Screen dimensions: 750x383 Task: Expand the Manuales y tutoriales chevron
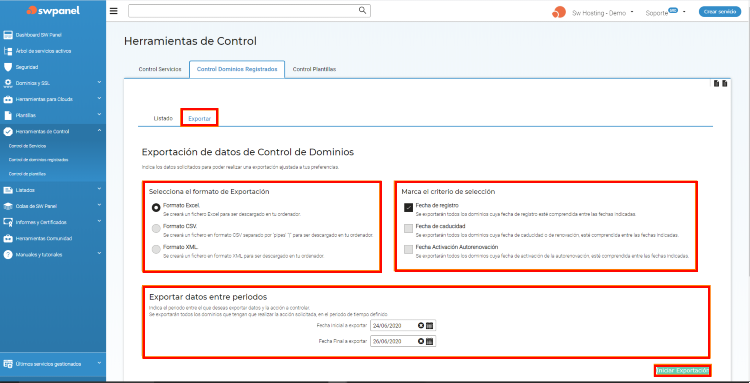click(99, 253)
